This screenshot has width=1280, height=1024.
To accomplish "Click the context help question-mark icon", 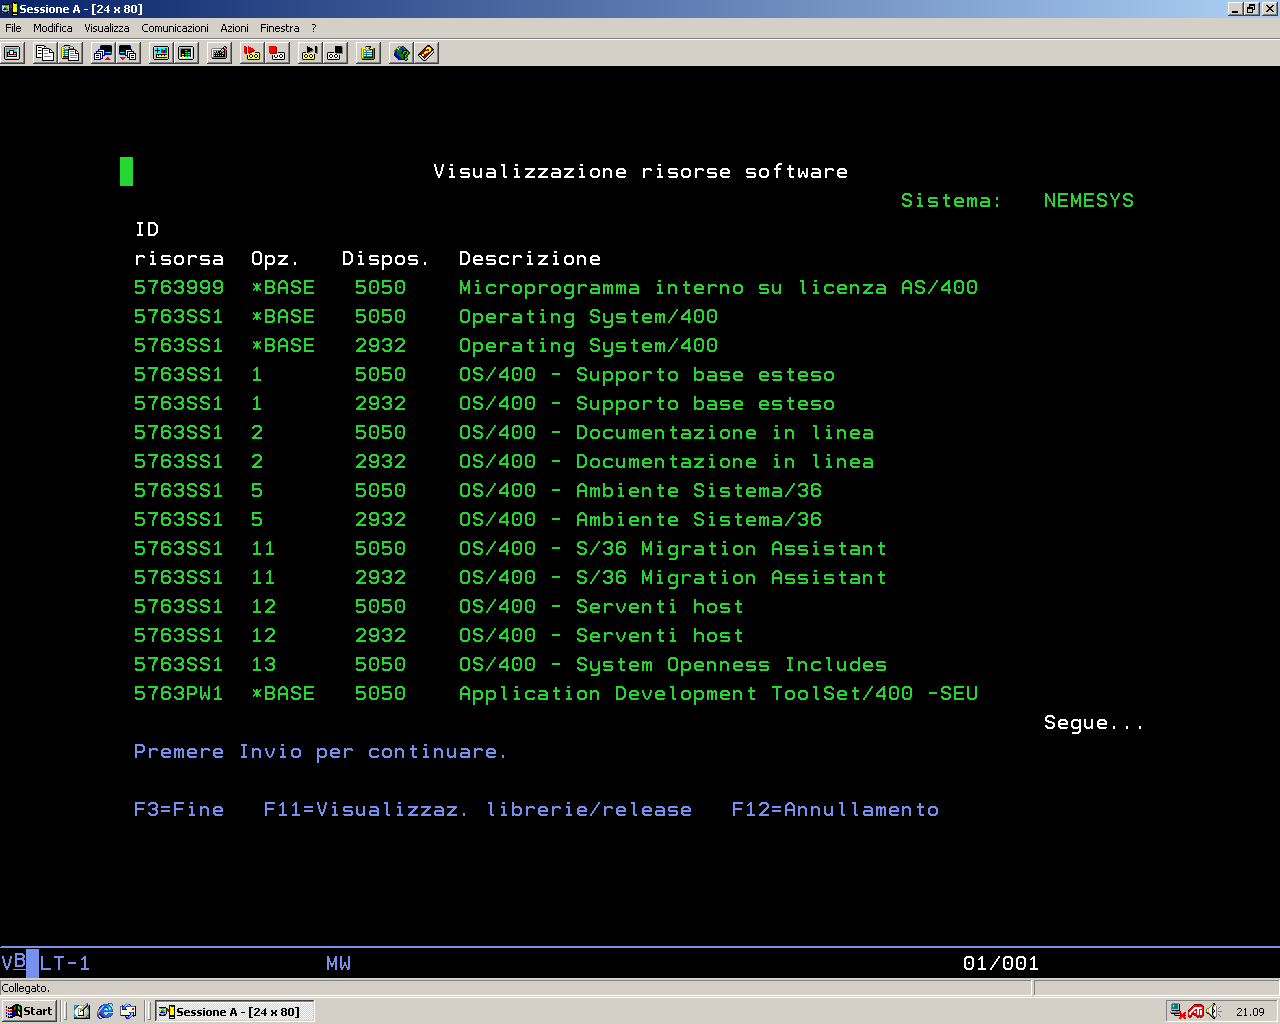I will (x=427, y=53).
